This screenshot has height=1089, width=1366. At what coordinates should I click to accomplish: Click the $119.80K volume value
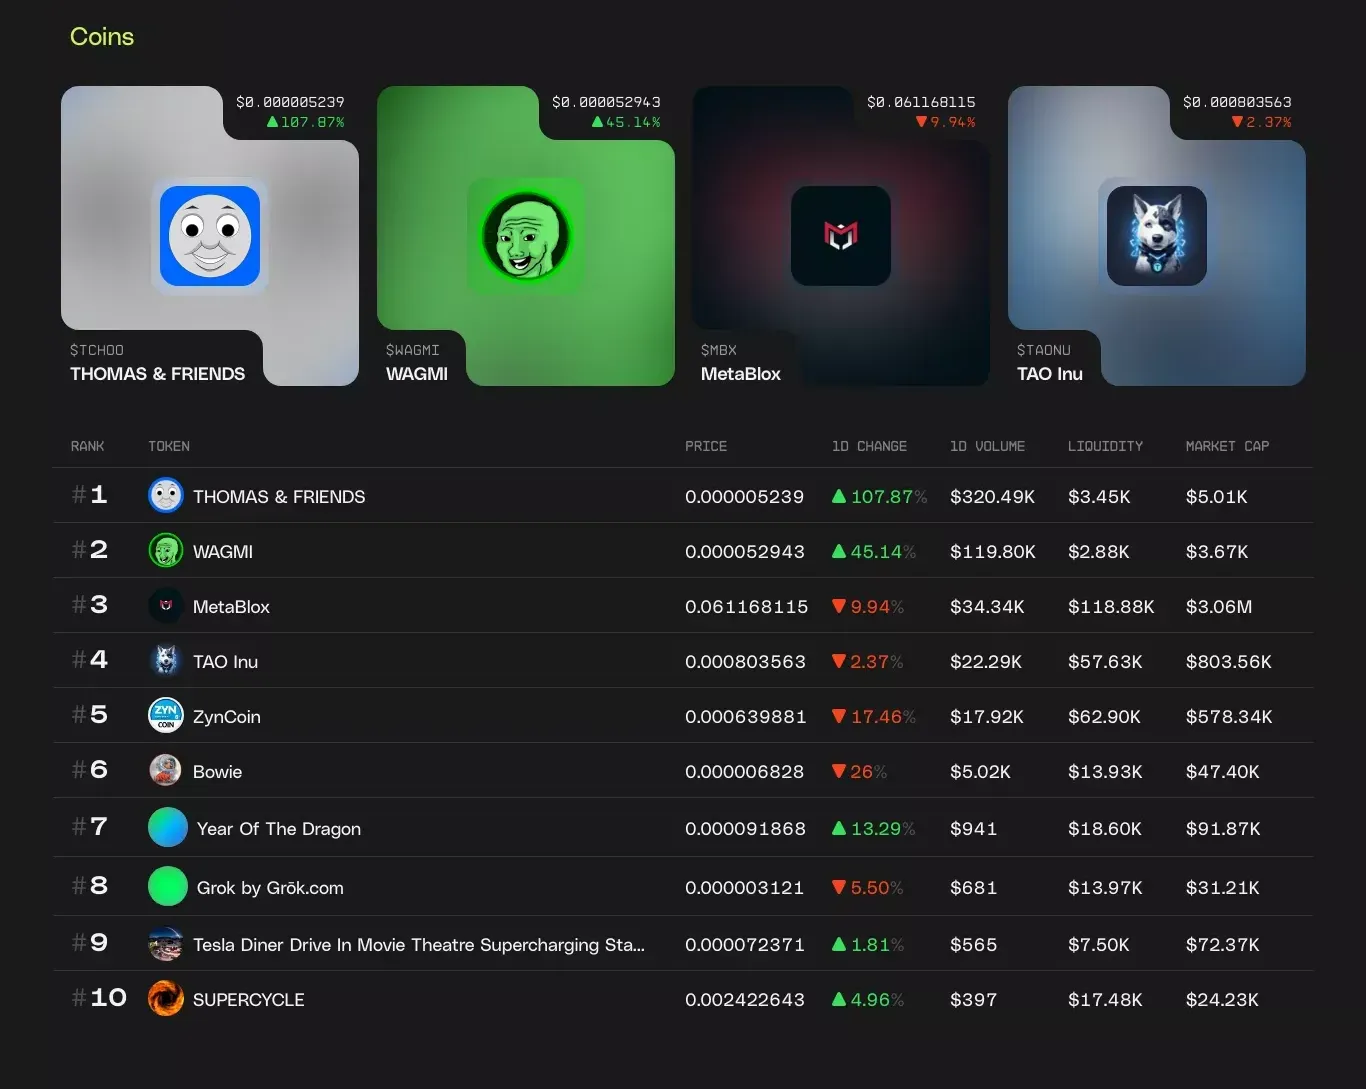pos(993,552)
